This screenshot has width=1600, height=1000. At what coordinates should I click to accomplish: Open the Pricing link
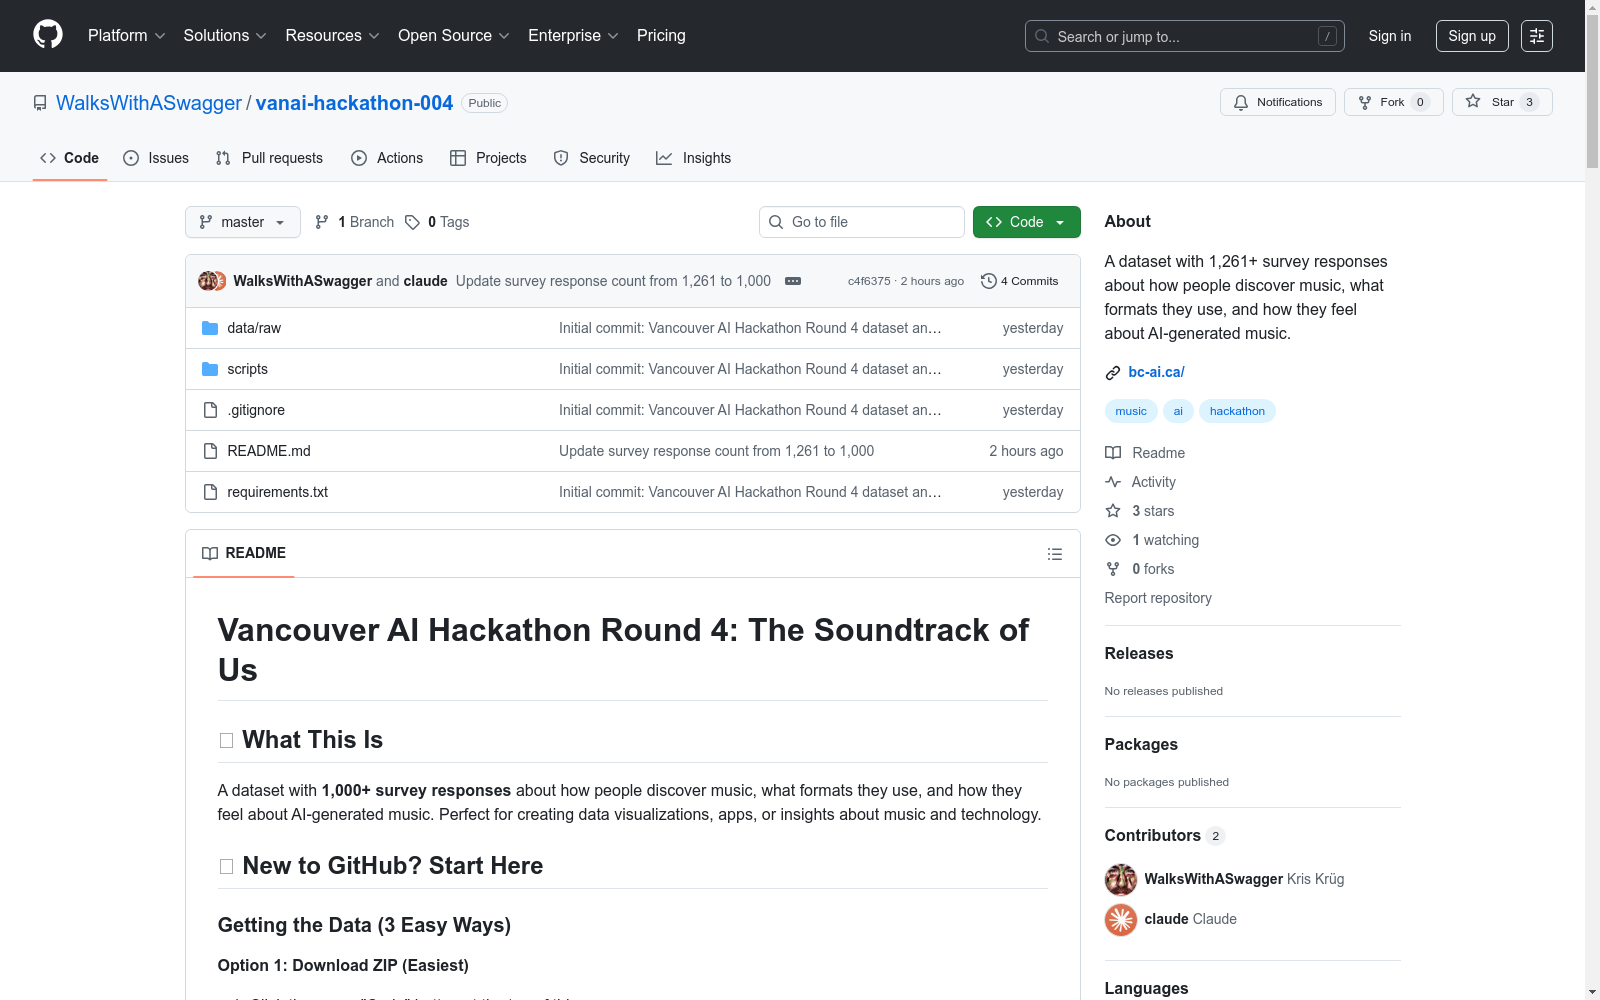(x=661, y=36)
